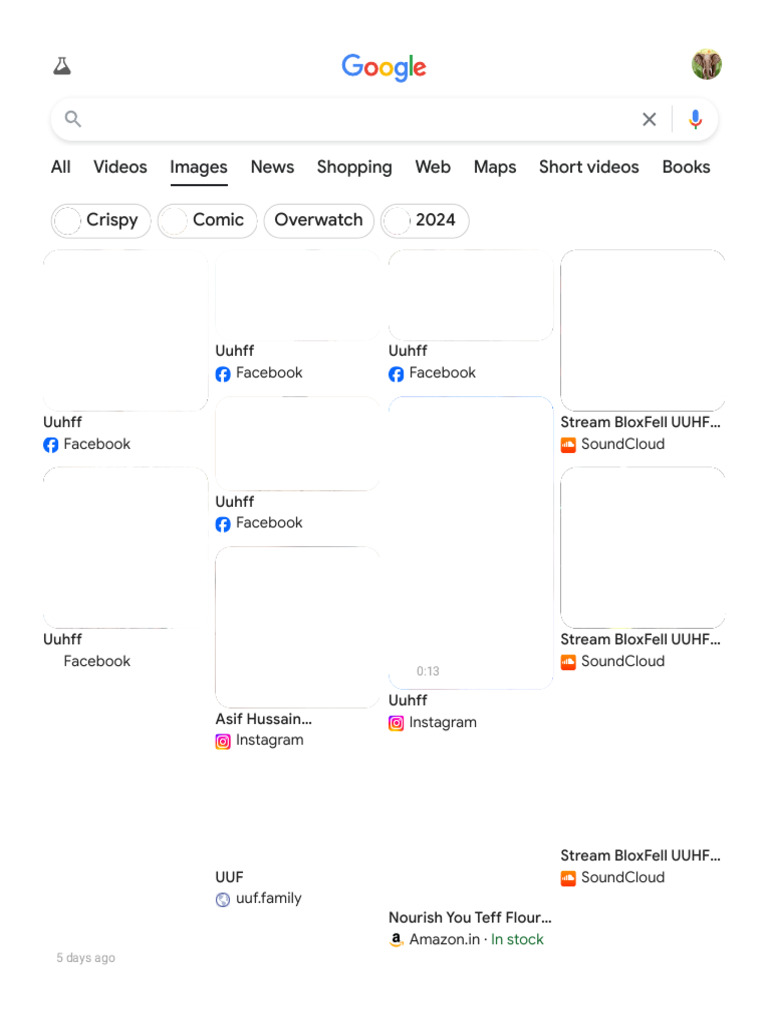Open Search Labs flask icon

click(62, 67)
